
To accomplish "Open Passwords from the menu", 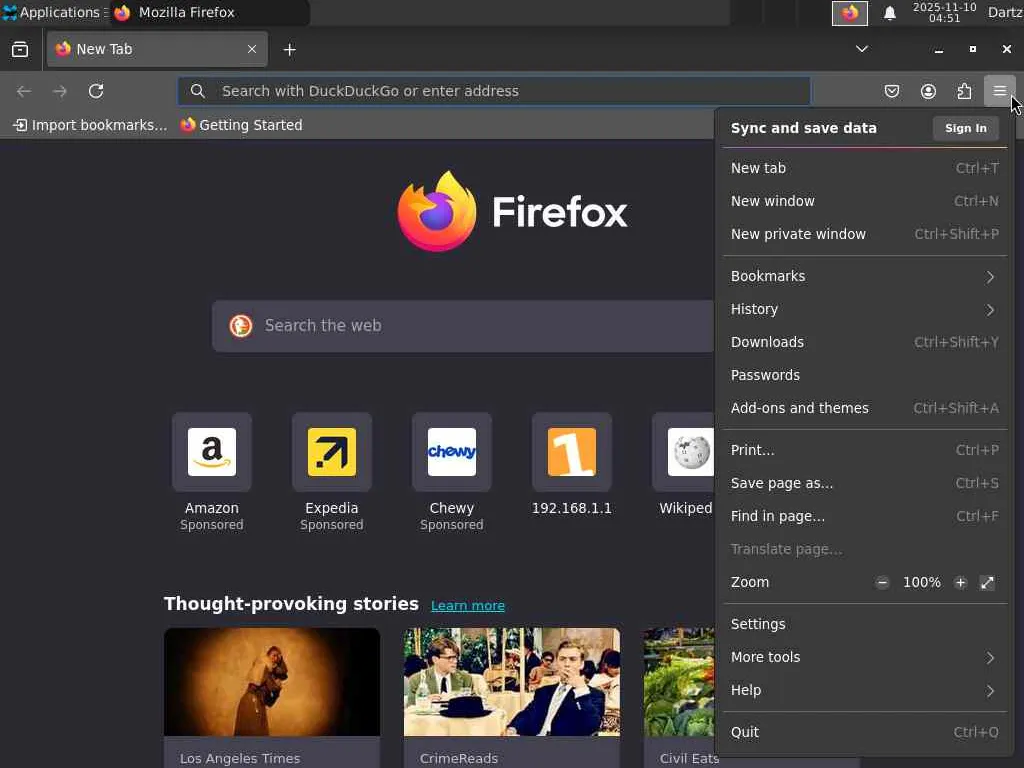I will coord(864,376).
